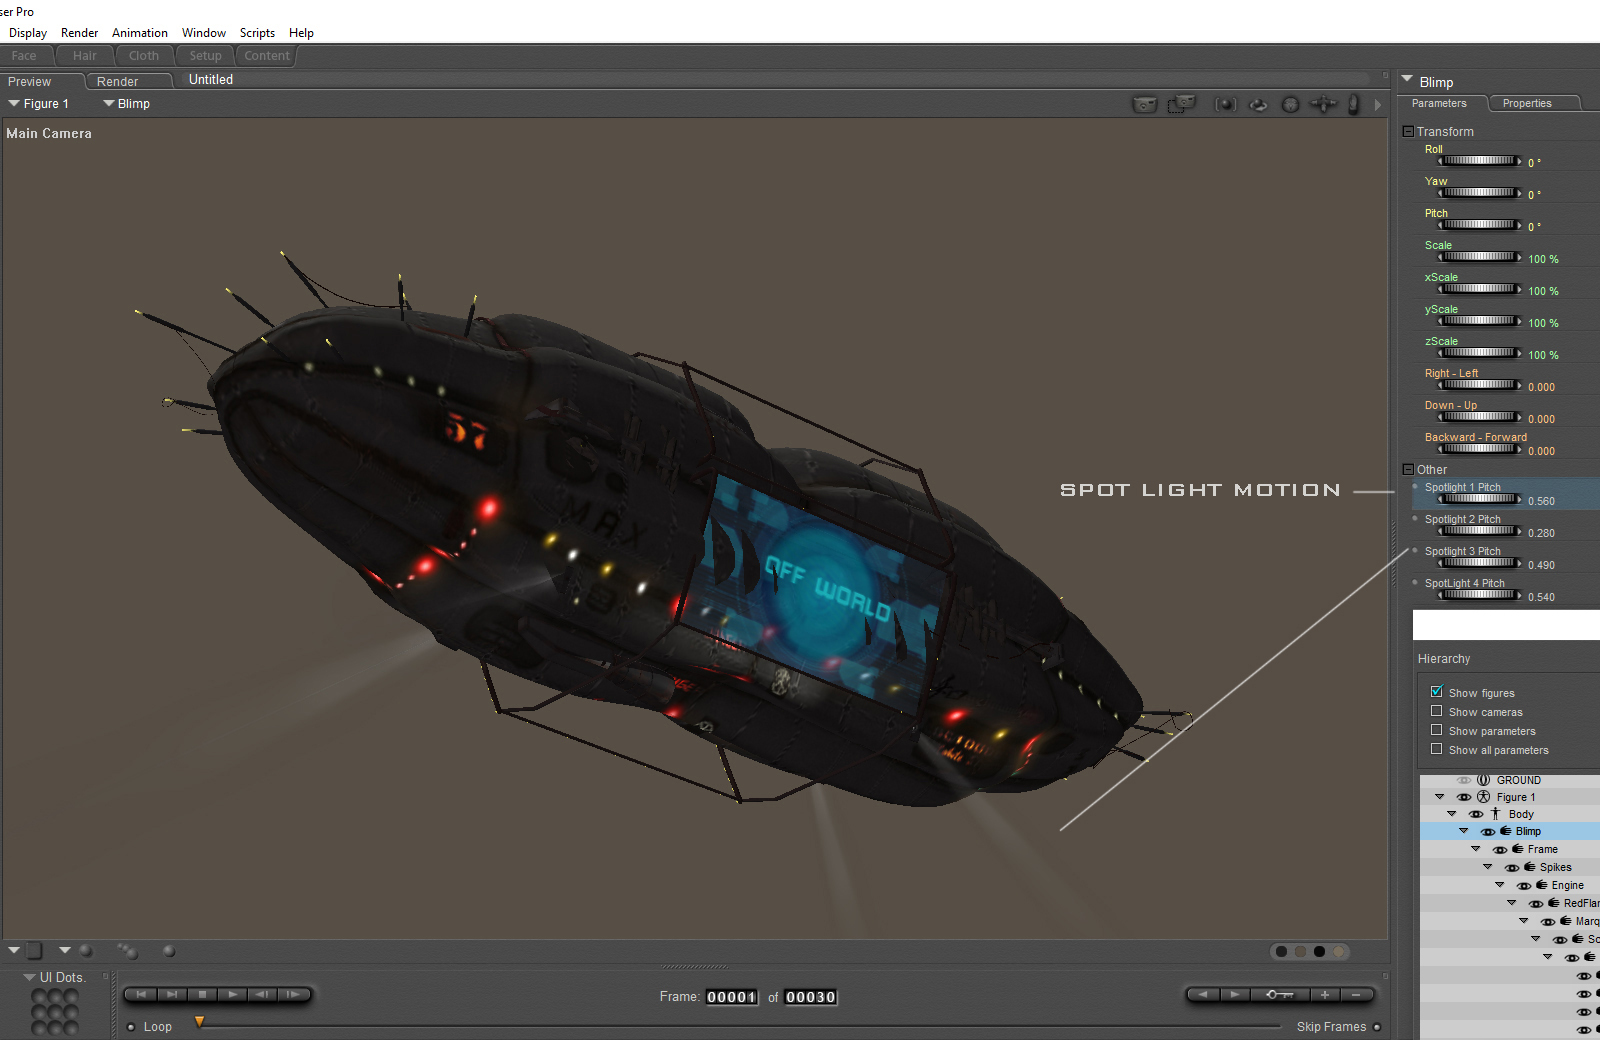Click the three-sphere icon below the viewport
Viewport: 1600px width, 1040px height.
(127, 951)
